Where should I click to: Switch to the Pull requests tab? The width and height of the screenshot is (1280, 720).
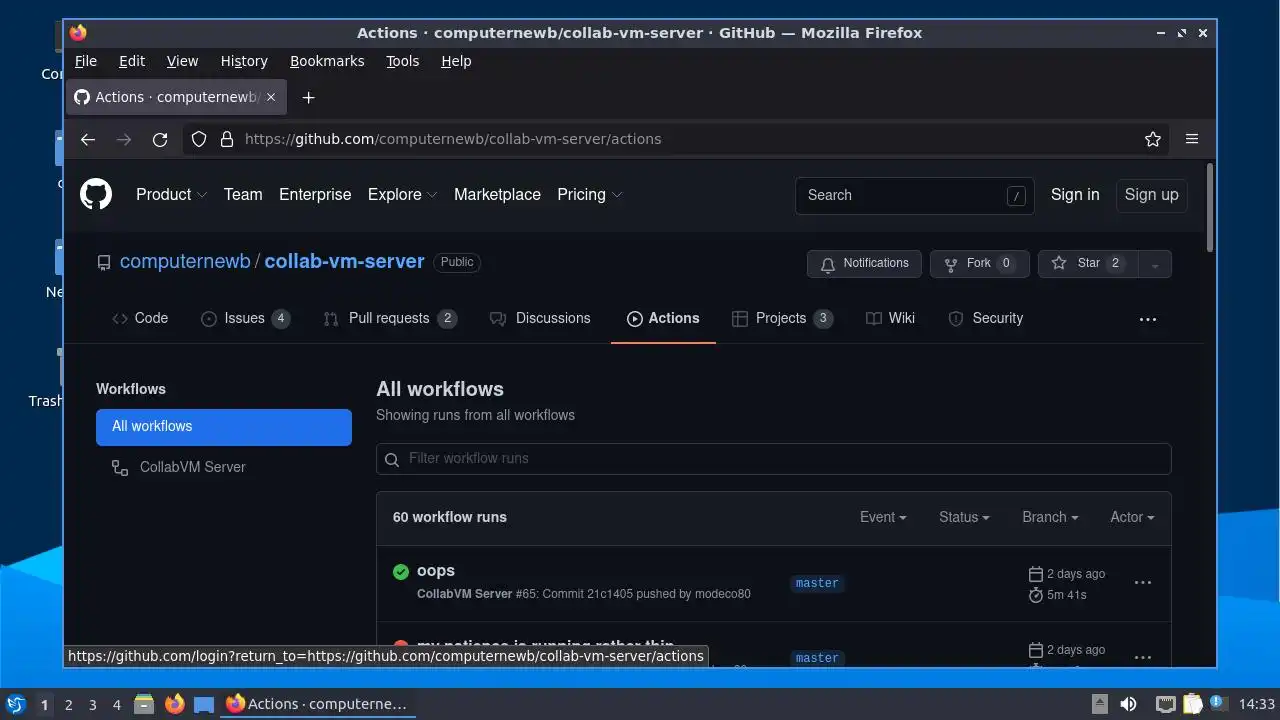pos(390,318)
